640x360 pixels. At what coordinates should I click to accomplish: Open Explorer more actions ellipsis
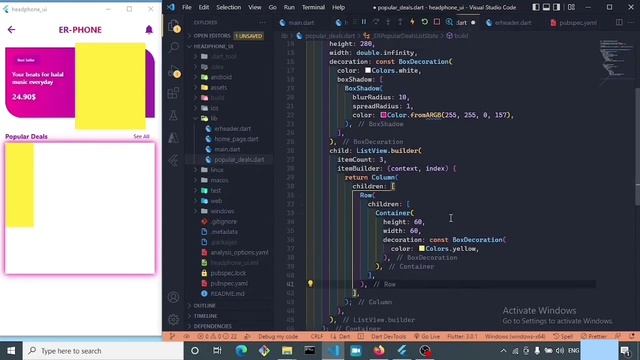262,22
